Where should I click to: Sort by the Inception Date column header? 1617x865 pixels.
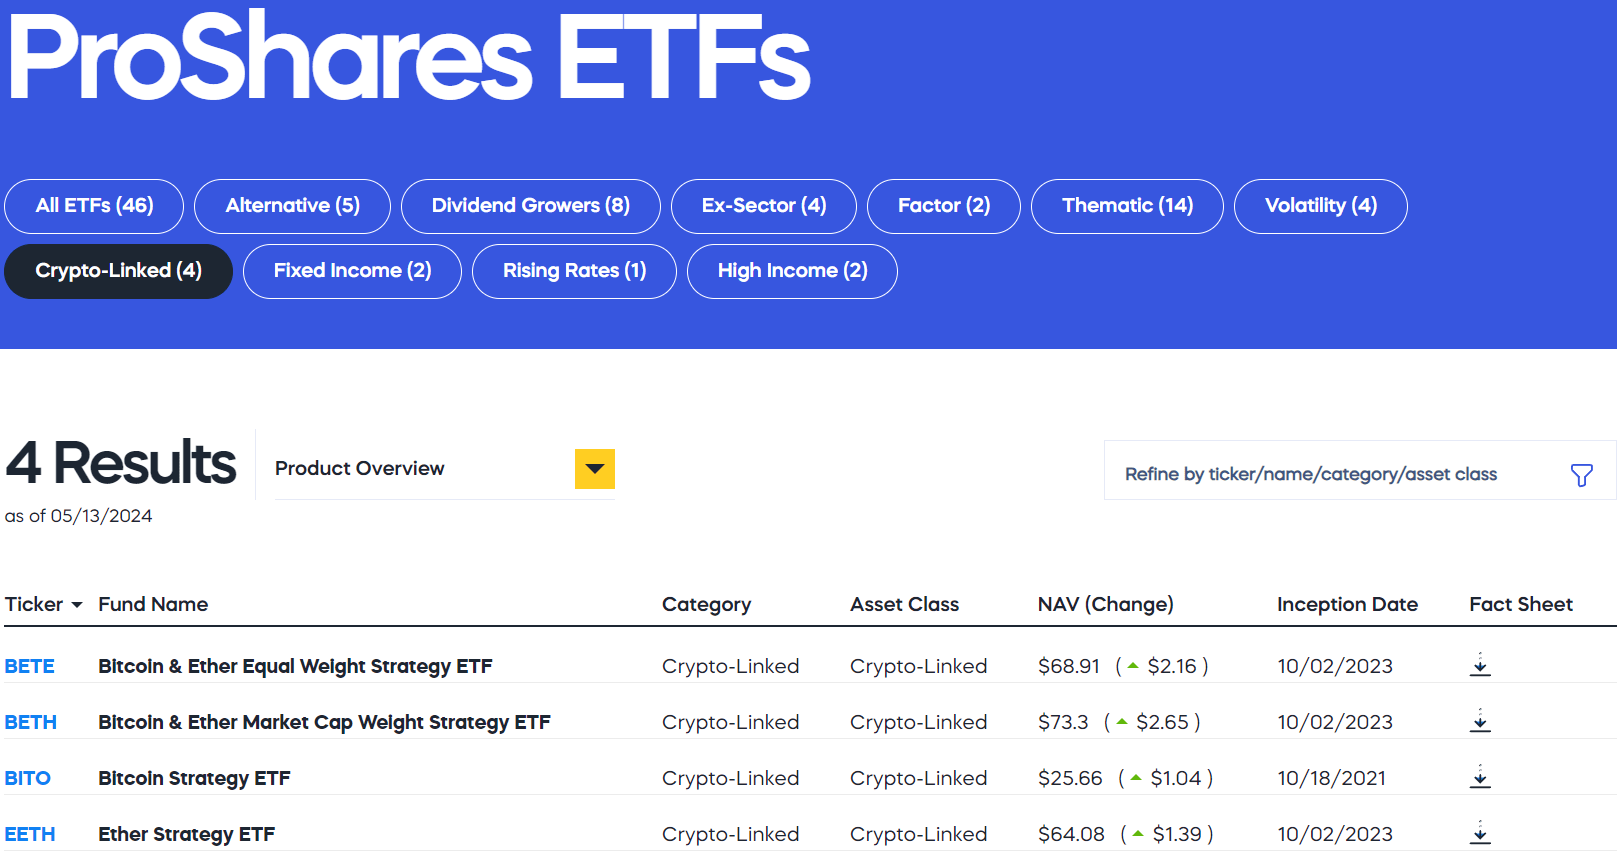click(1347, 604)
